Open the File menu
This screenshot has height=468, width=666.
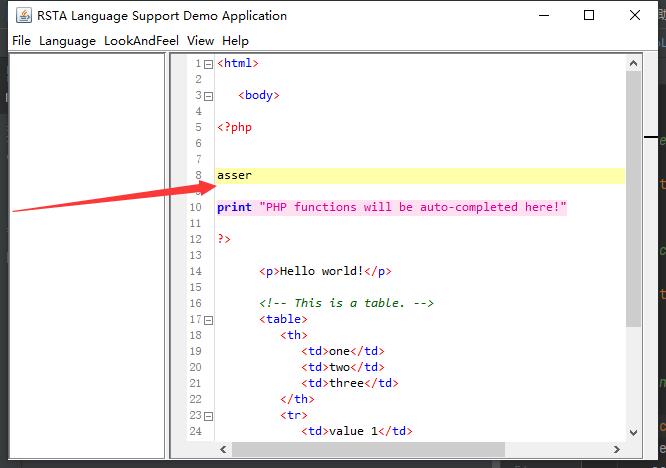(21, 41)
